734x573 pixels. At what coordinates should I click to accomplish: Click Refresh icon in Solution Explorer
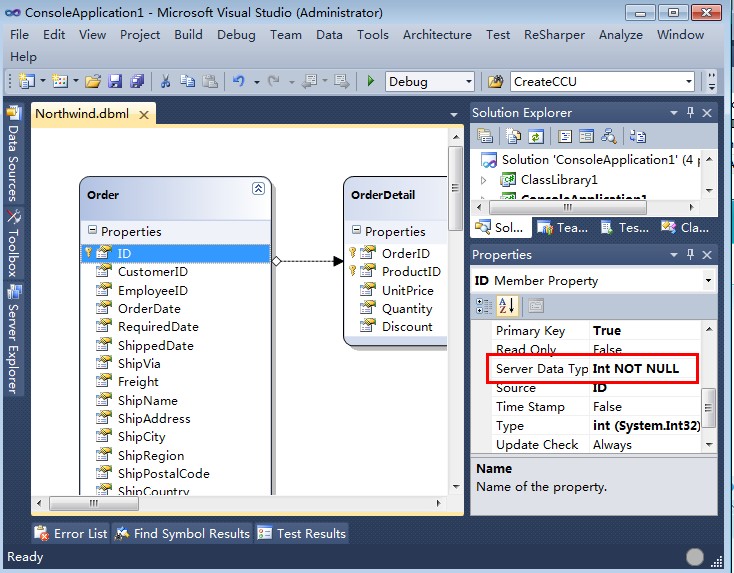(536, 136)
